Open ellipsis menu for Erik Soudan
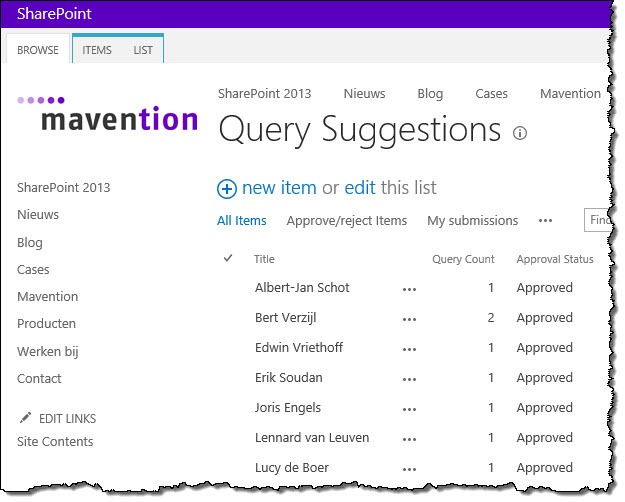Viewport: 625px width, 502px height. [x=409, y=379]
